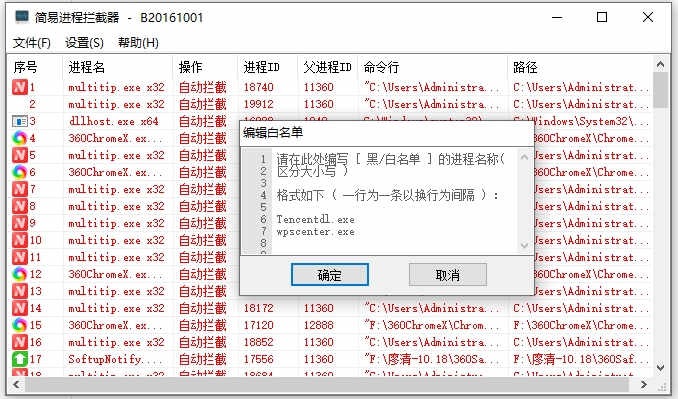Click the 360ChromeX icon in row 4

pyautogui.click(x=19, y=138)
